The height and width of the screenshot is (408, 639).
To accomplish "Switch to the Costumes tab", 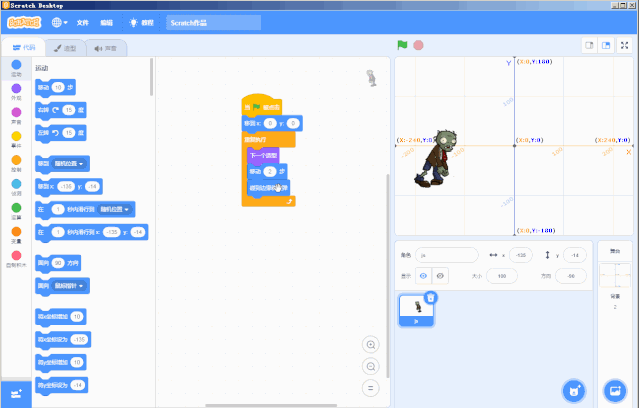I will pyautogui.click(x=65, y=48).
